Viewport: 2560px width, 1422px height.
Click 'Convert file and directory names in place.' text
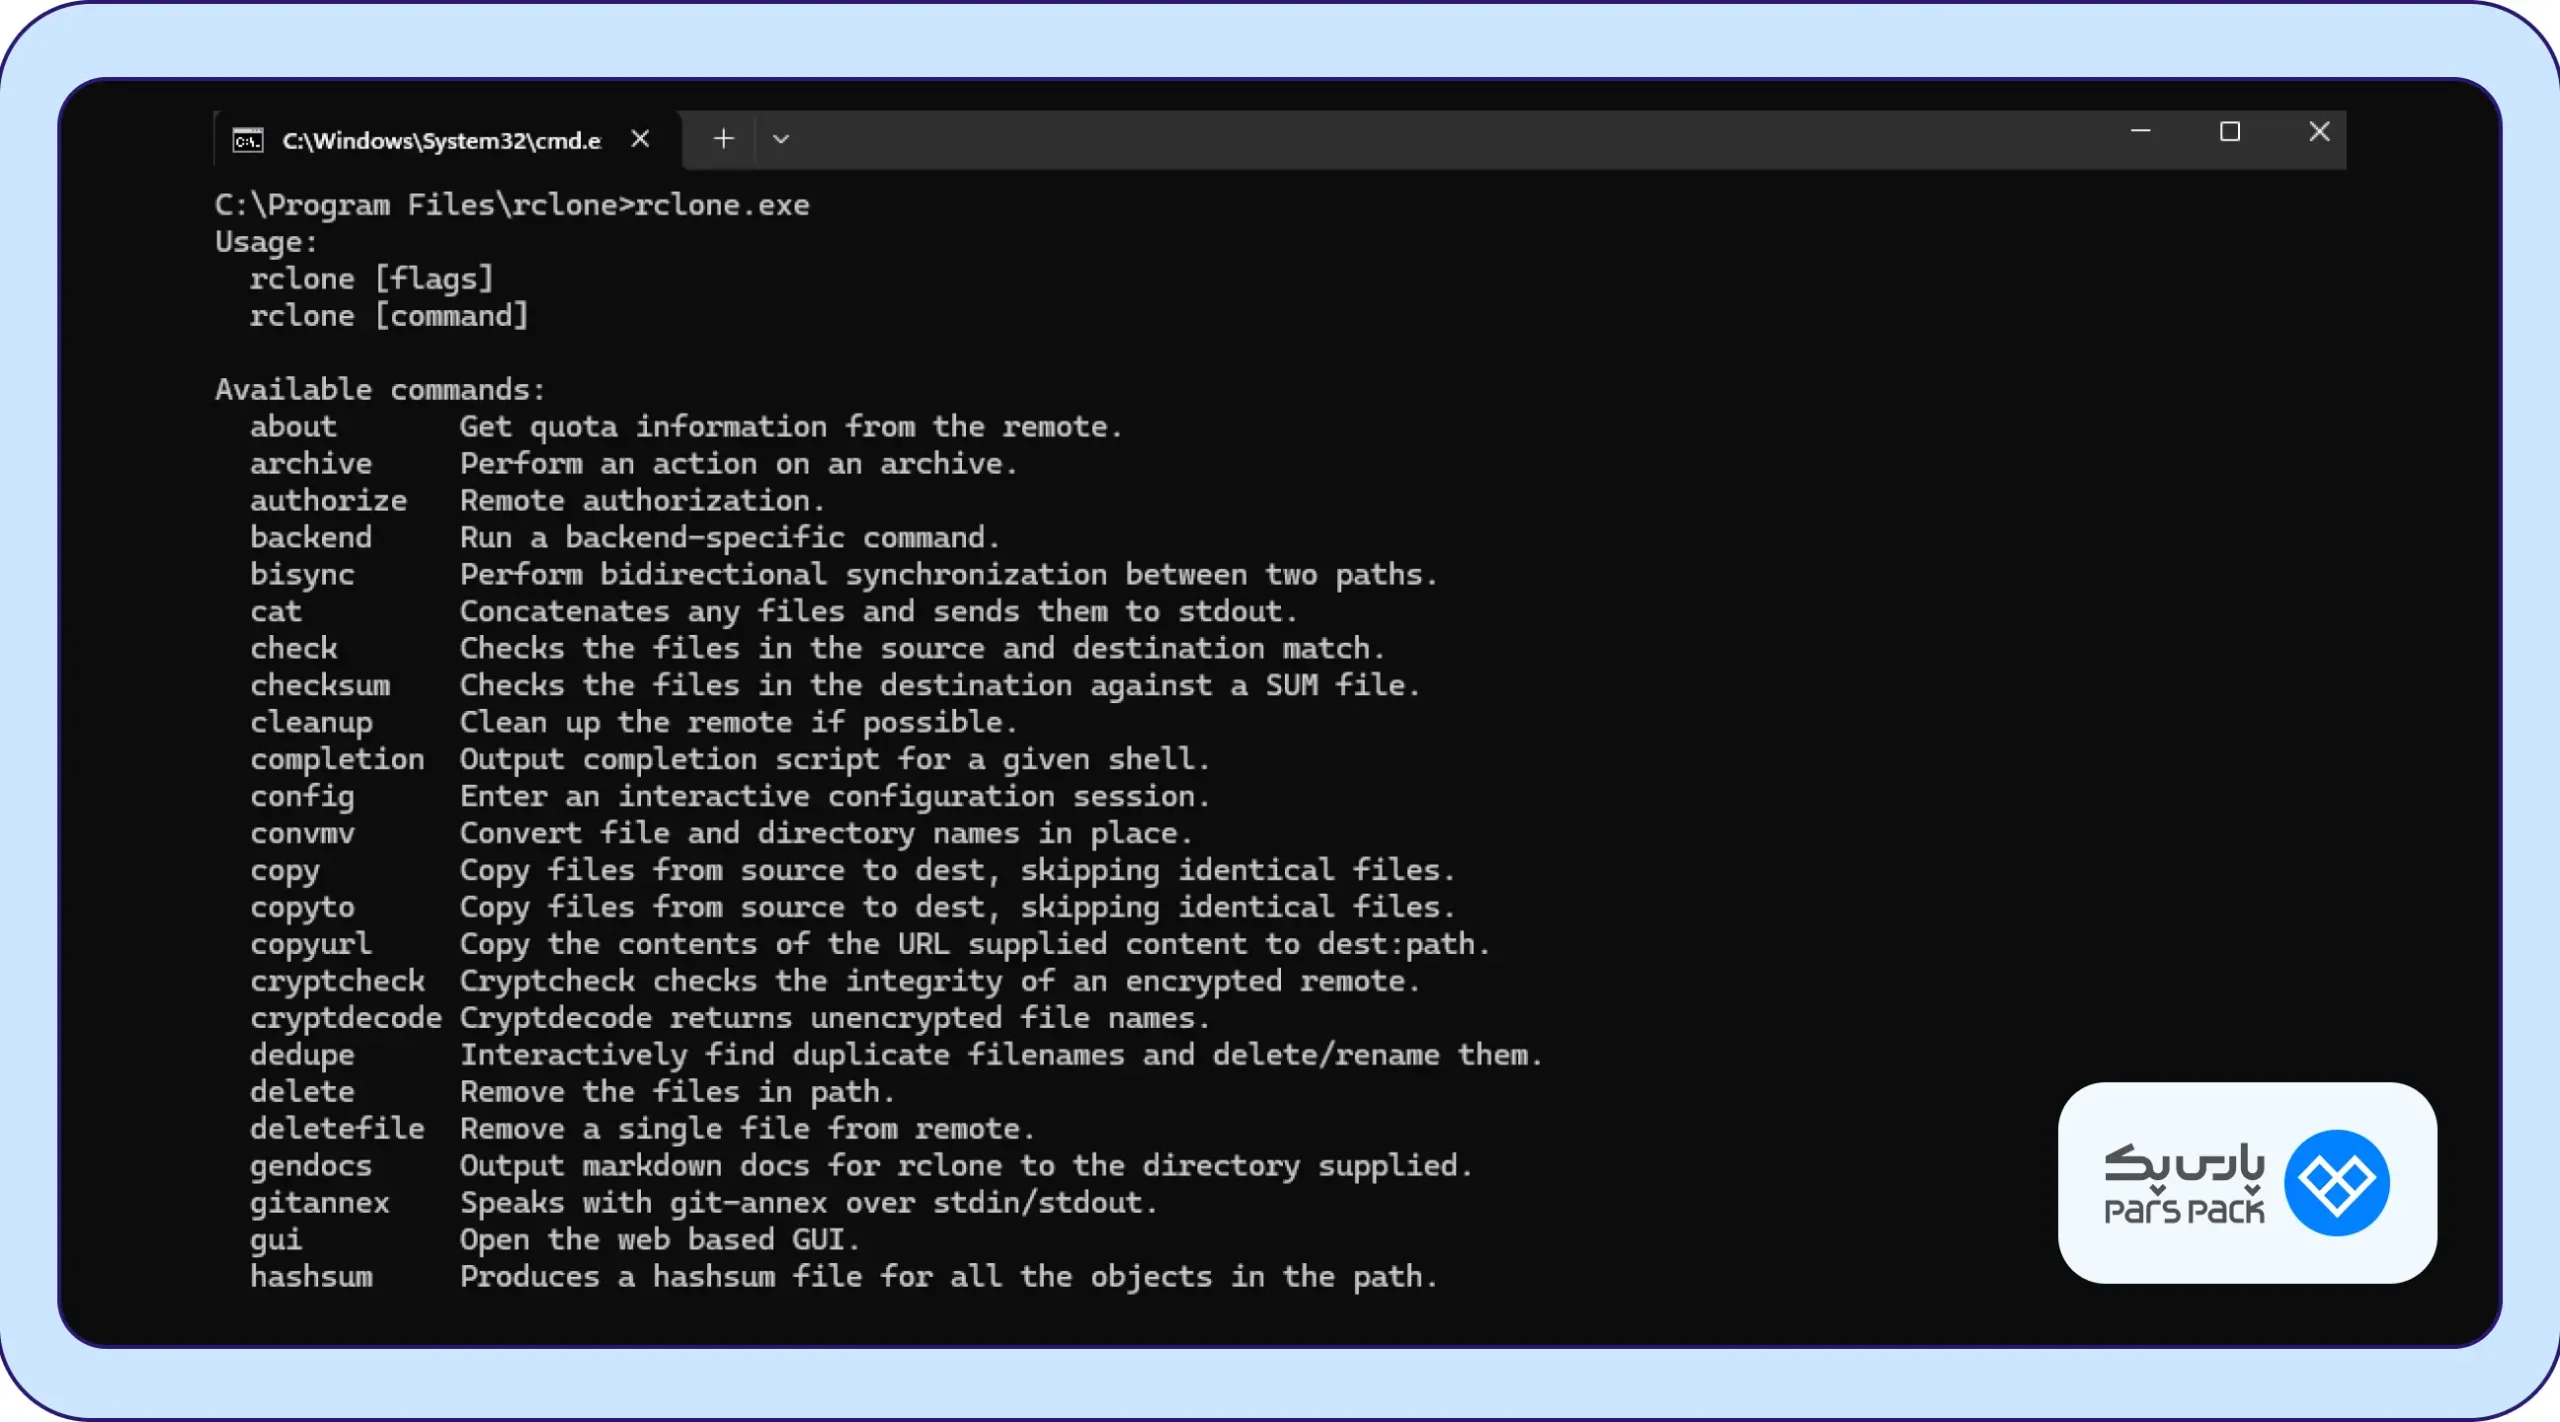[826, 834]
